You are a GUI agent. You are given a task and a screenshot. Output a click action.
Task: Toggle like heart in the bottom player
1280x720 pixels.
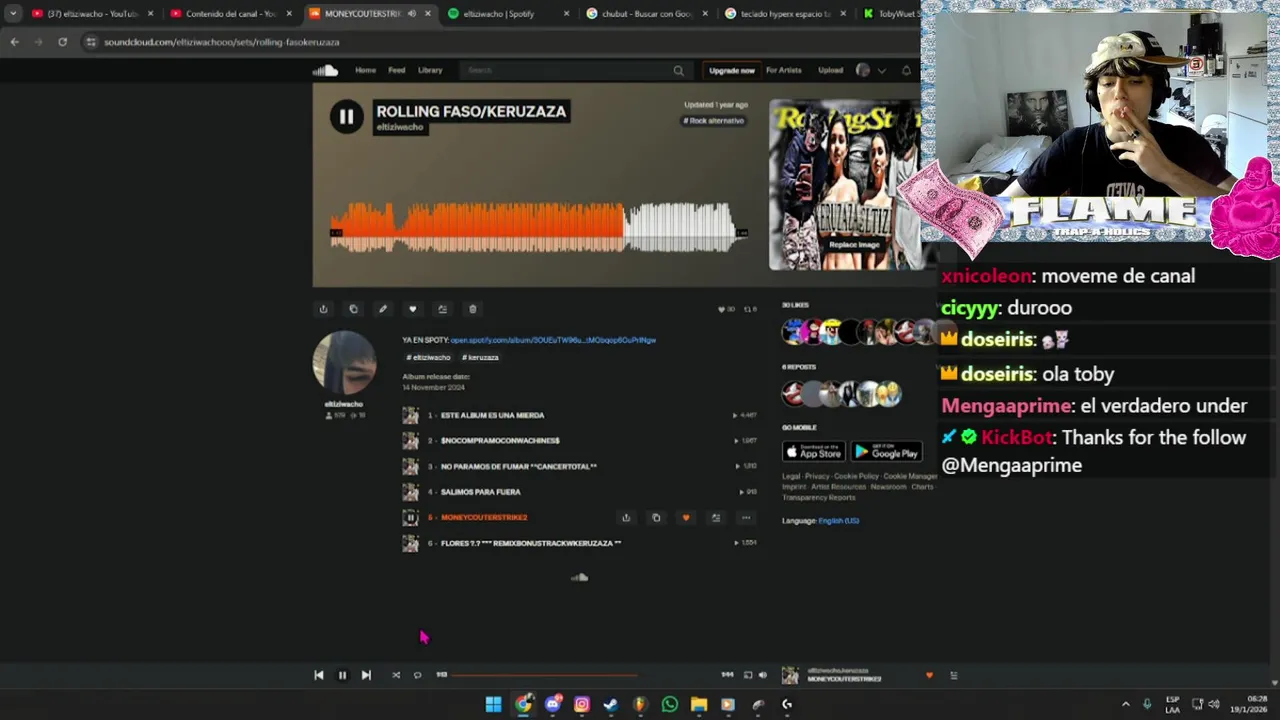(x=929, y=675)
